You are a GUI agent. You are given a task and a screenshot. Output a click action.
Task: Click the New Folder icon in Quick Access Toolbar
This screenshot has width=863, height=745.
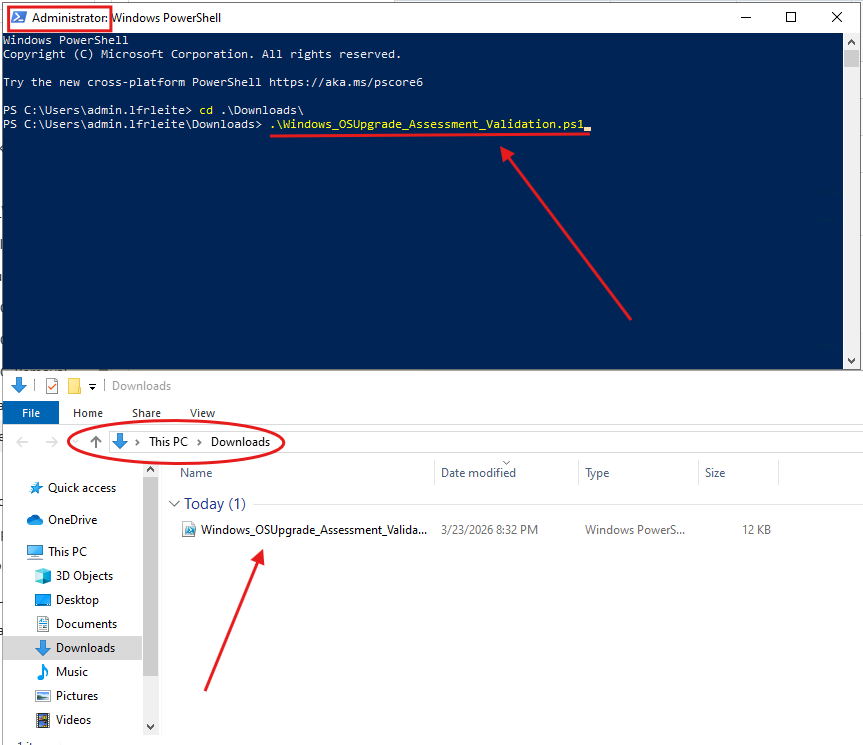(74, 386)
